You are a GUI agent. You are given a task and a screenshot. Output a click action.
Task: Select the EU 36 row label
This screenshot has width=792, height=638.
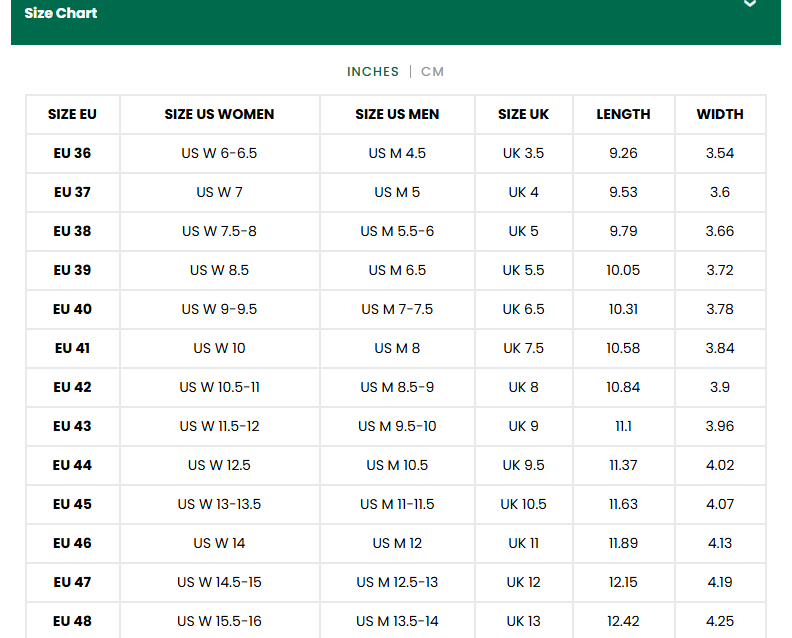pyautogui.click(x=72, y=153)
